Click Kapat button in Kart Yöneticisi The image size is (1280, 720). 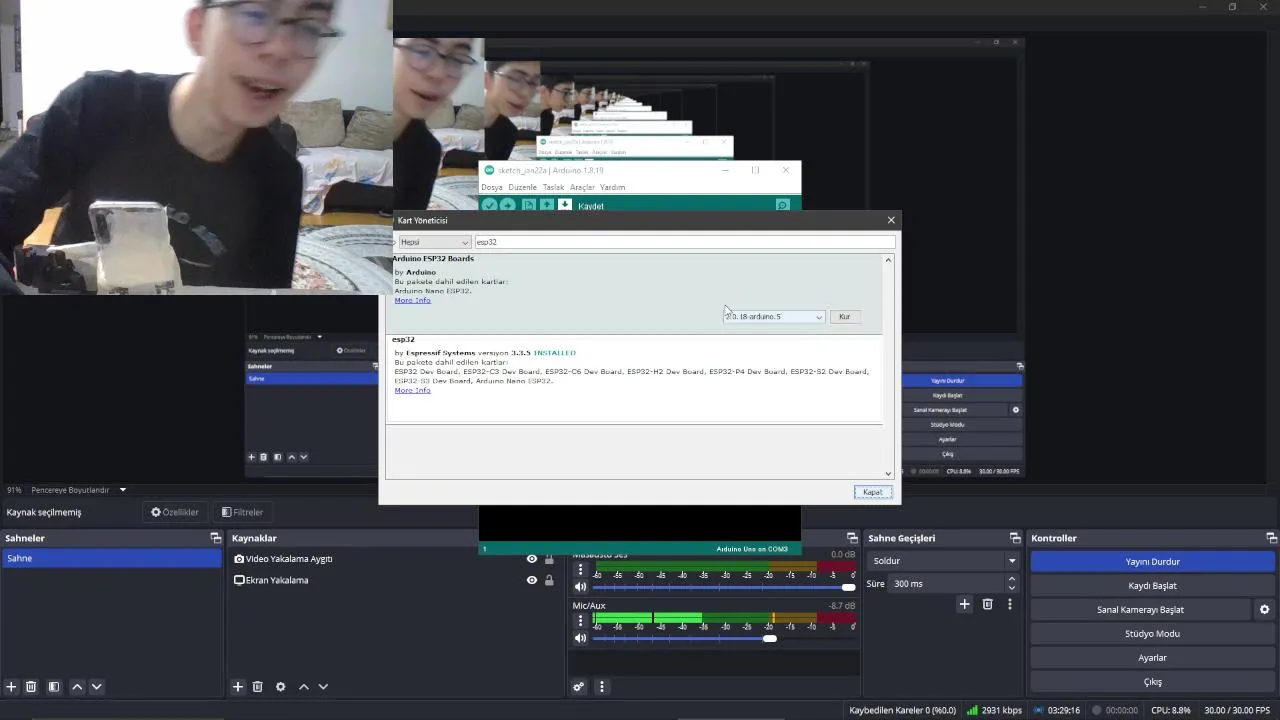pyautogui.click(x=873, y=492)
